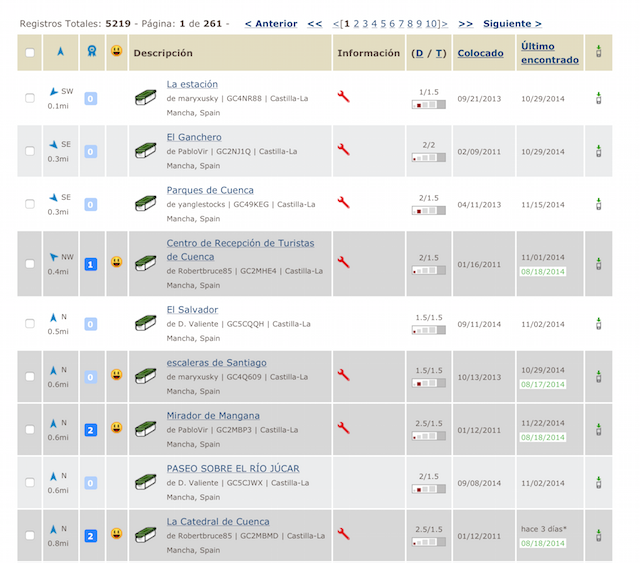Check the box for El Salvador row
640x563 pixels.
point(30,323)
